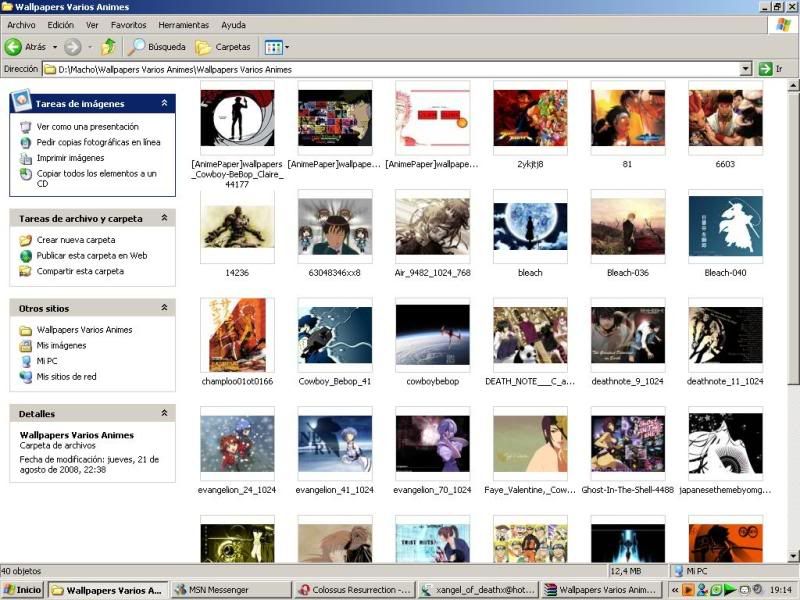The width and height of the screenshot is (800, 600).
Task: Select the Ghost-In-The-Shell-4488 thumbnail
Action: [628, 444]
